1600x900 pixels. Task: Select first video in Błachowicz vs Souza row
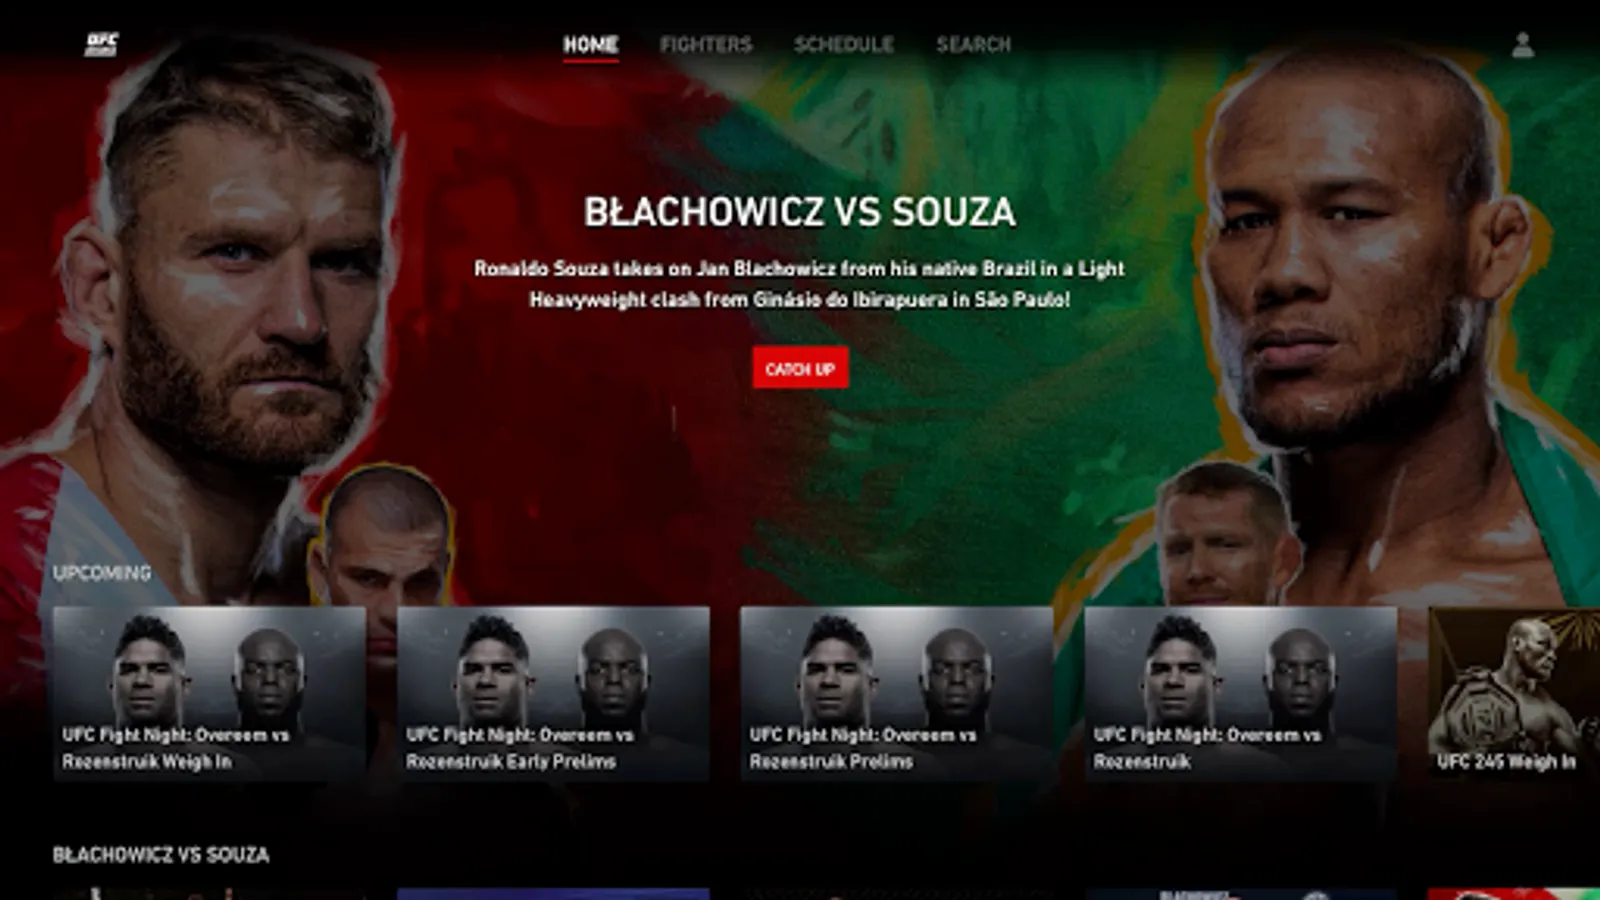pyautogui.click(x=209, y=894)
